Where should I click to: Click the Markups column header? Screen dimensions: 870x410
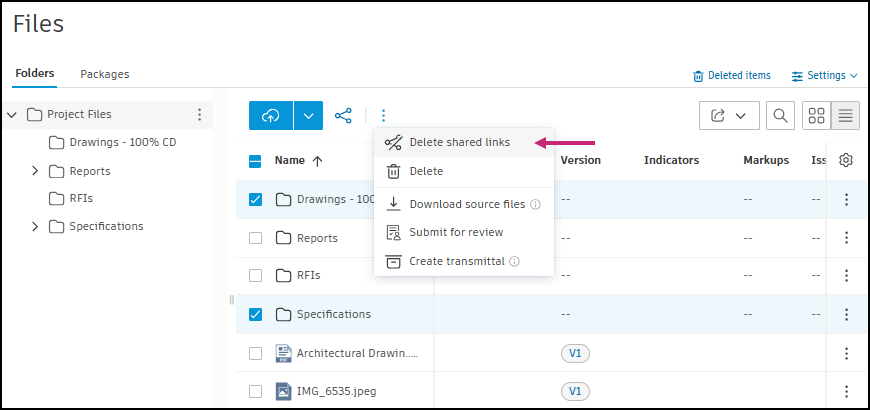pos(766,160)
